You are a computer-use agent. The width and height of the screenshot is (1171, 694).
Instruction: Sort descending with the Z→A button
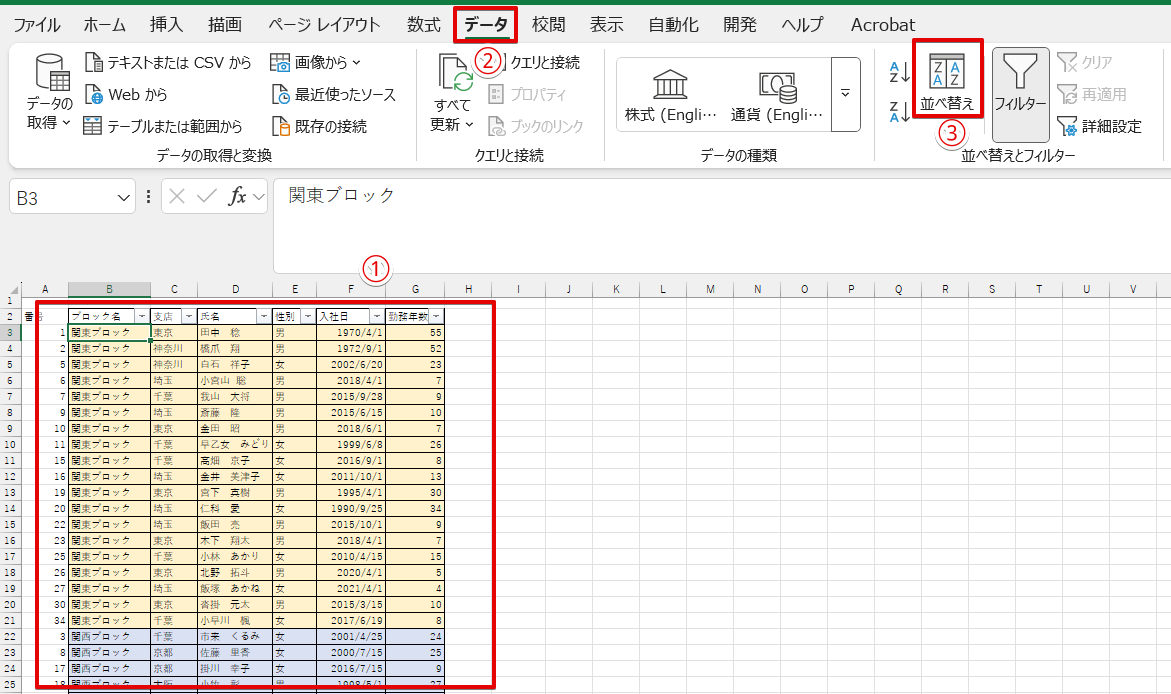[900, 112]
